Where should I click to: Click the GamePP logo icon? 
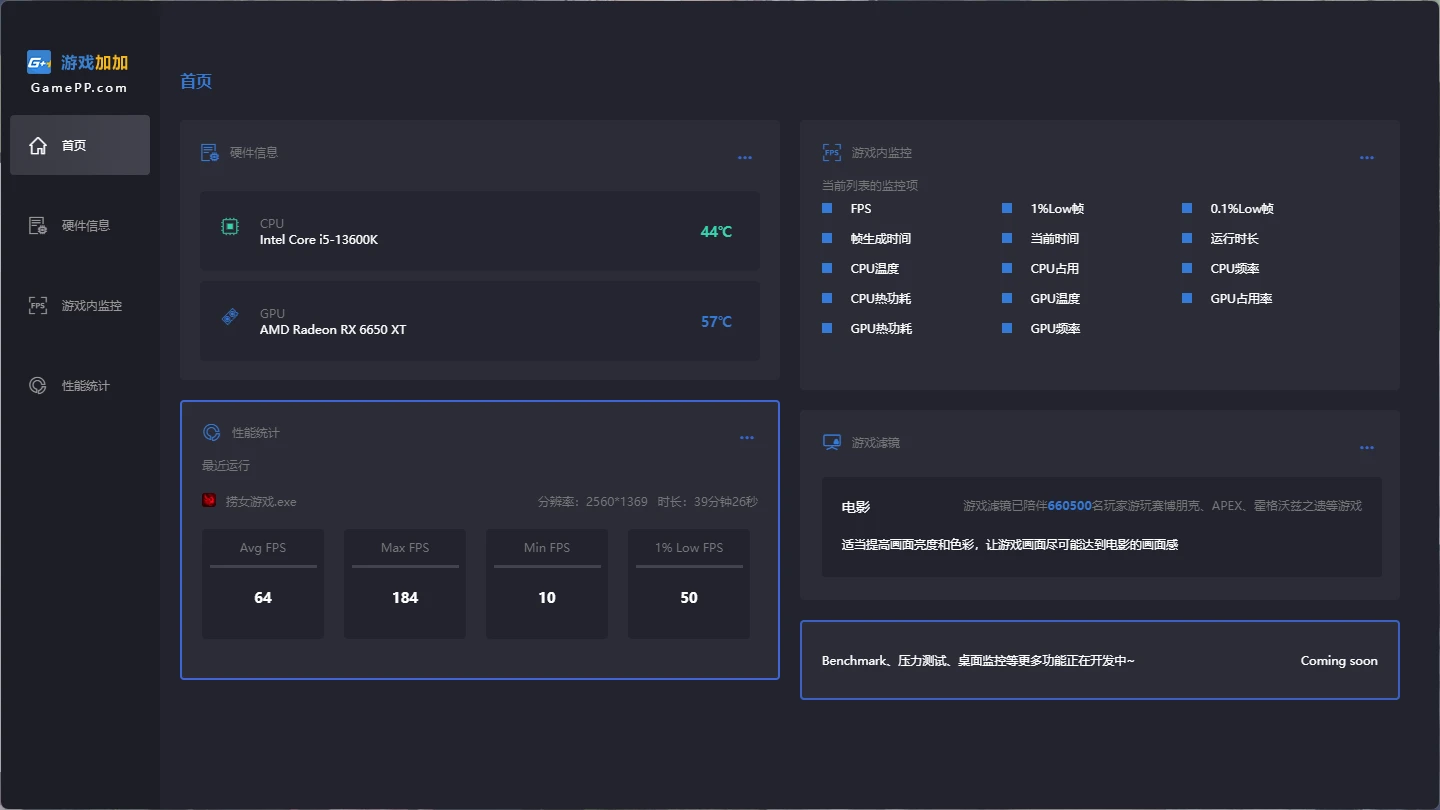point(39,63)
